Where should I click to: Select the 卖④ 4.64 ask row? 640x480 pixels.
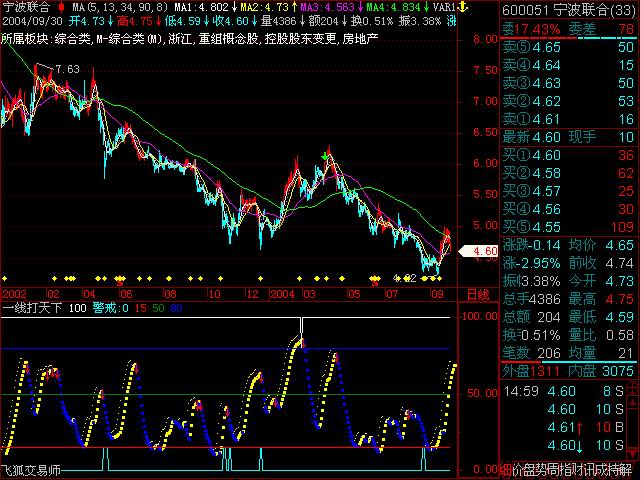568,65
